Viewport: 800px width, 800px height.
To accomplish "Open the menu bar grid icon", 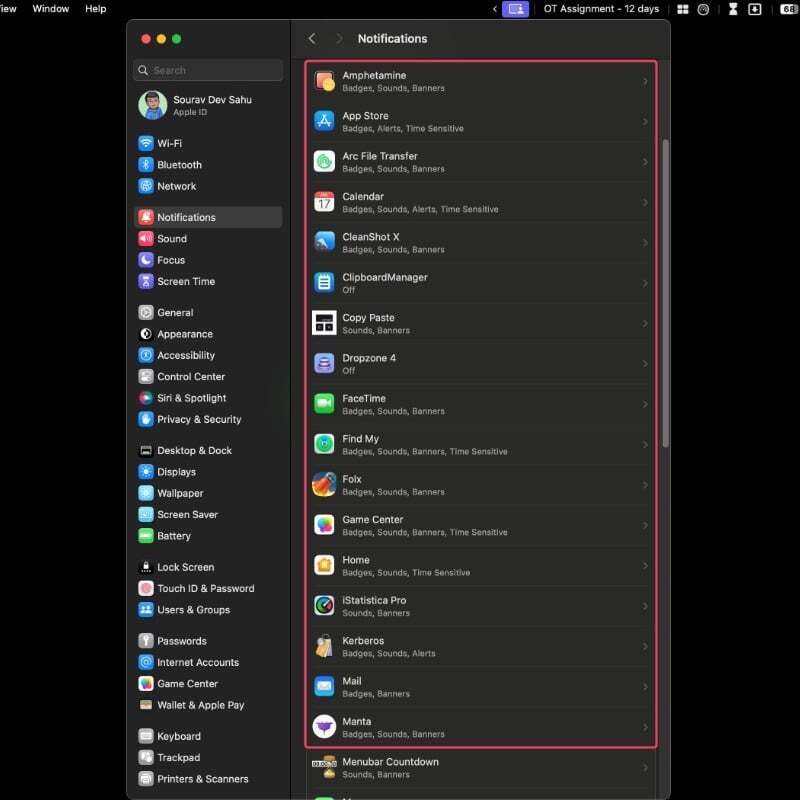I will click(x=683, y=9).
